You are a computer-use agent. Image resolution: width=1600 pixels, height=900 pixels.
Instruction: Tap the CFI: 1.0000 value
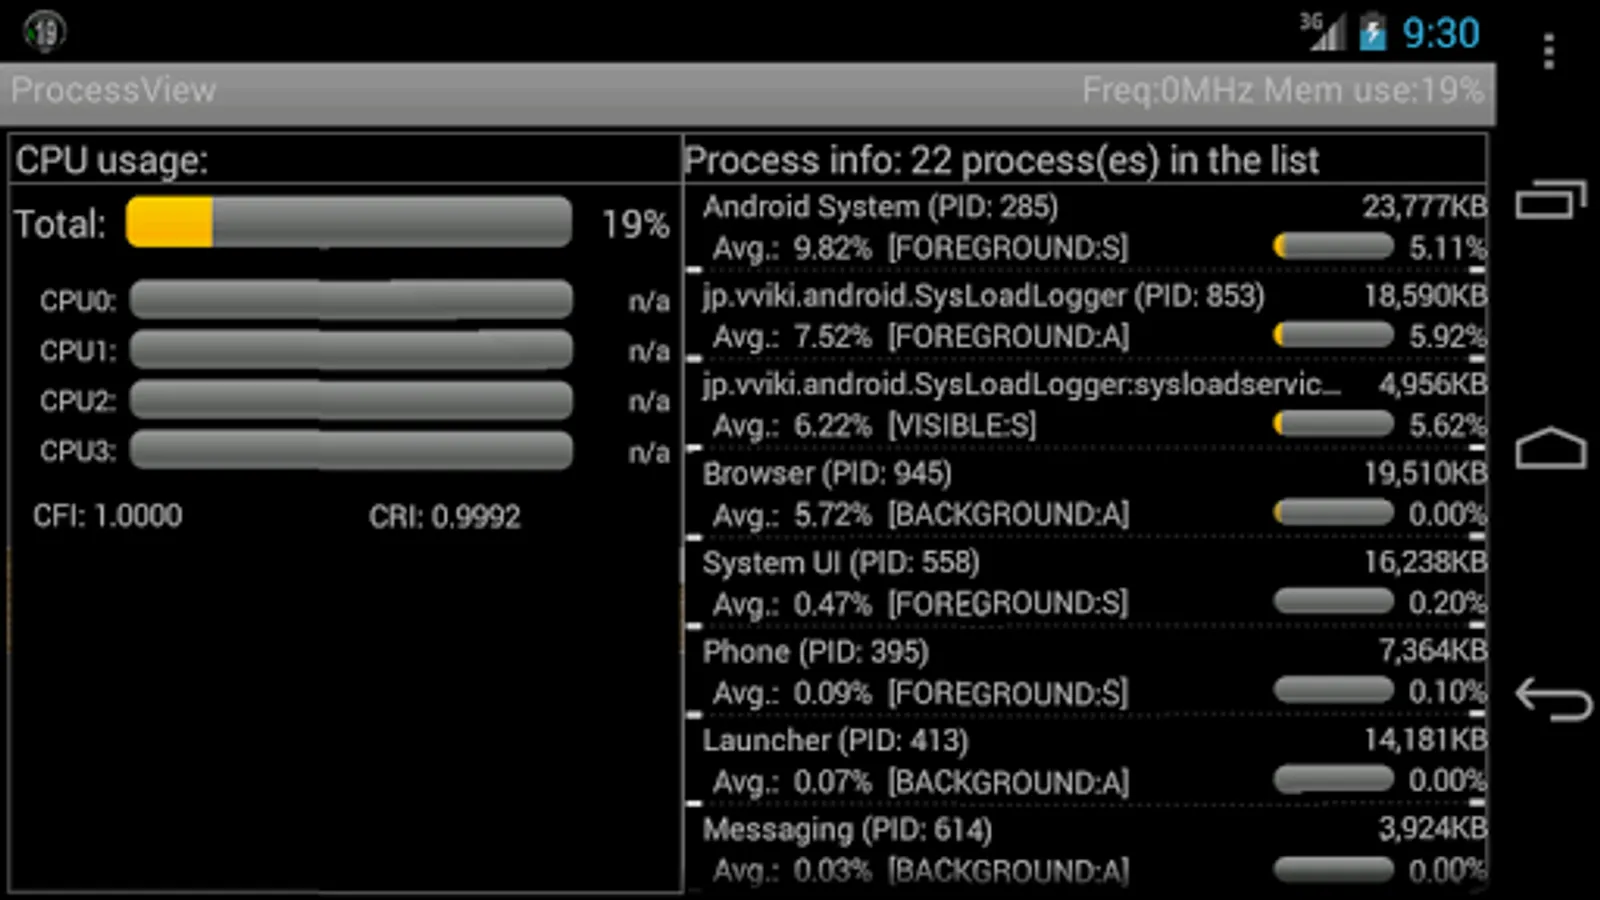click(108, 516)
